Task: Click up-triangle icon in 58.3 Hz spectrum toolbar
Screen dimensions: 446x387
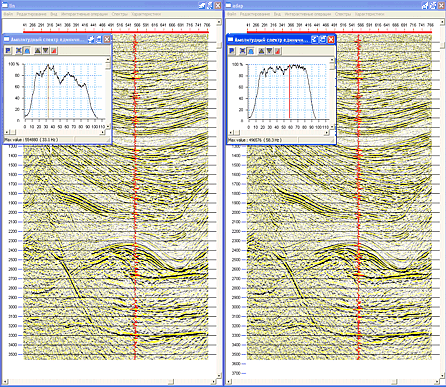Action: [x=261, y=51]
